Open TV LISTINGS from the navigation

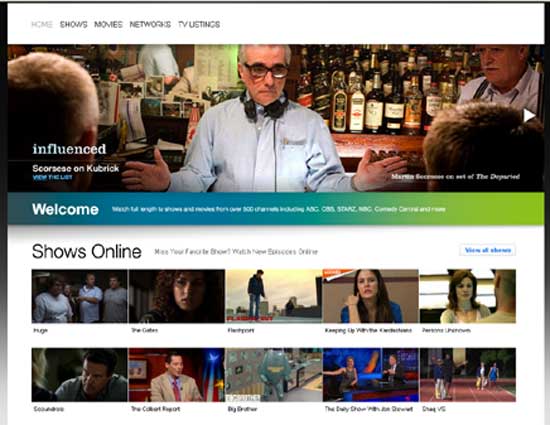(199, 25)
